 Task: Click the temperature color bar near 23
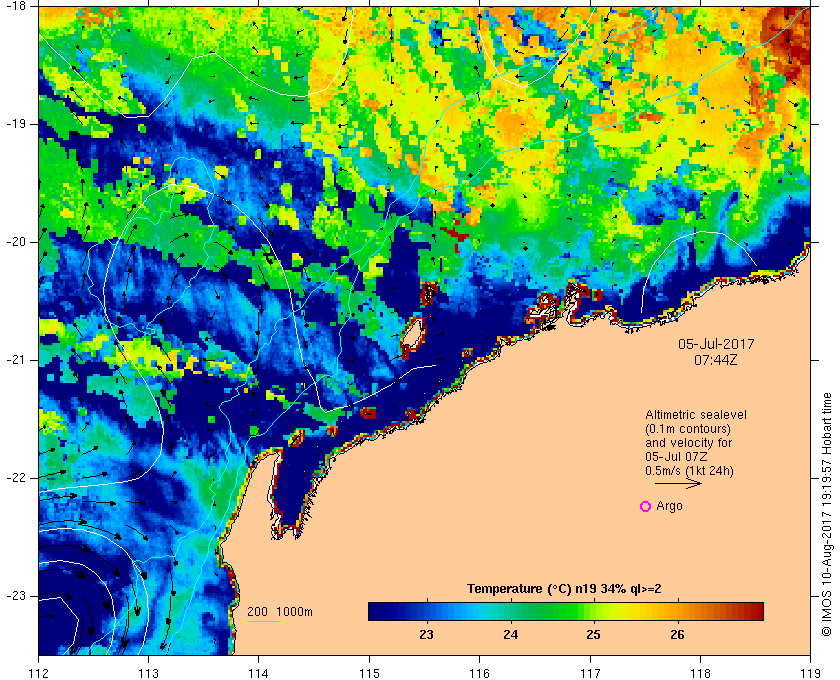[x=426, y=611]
